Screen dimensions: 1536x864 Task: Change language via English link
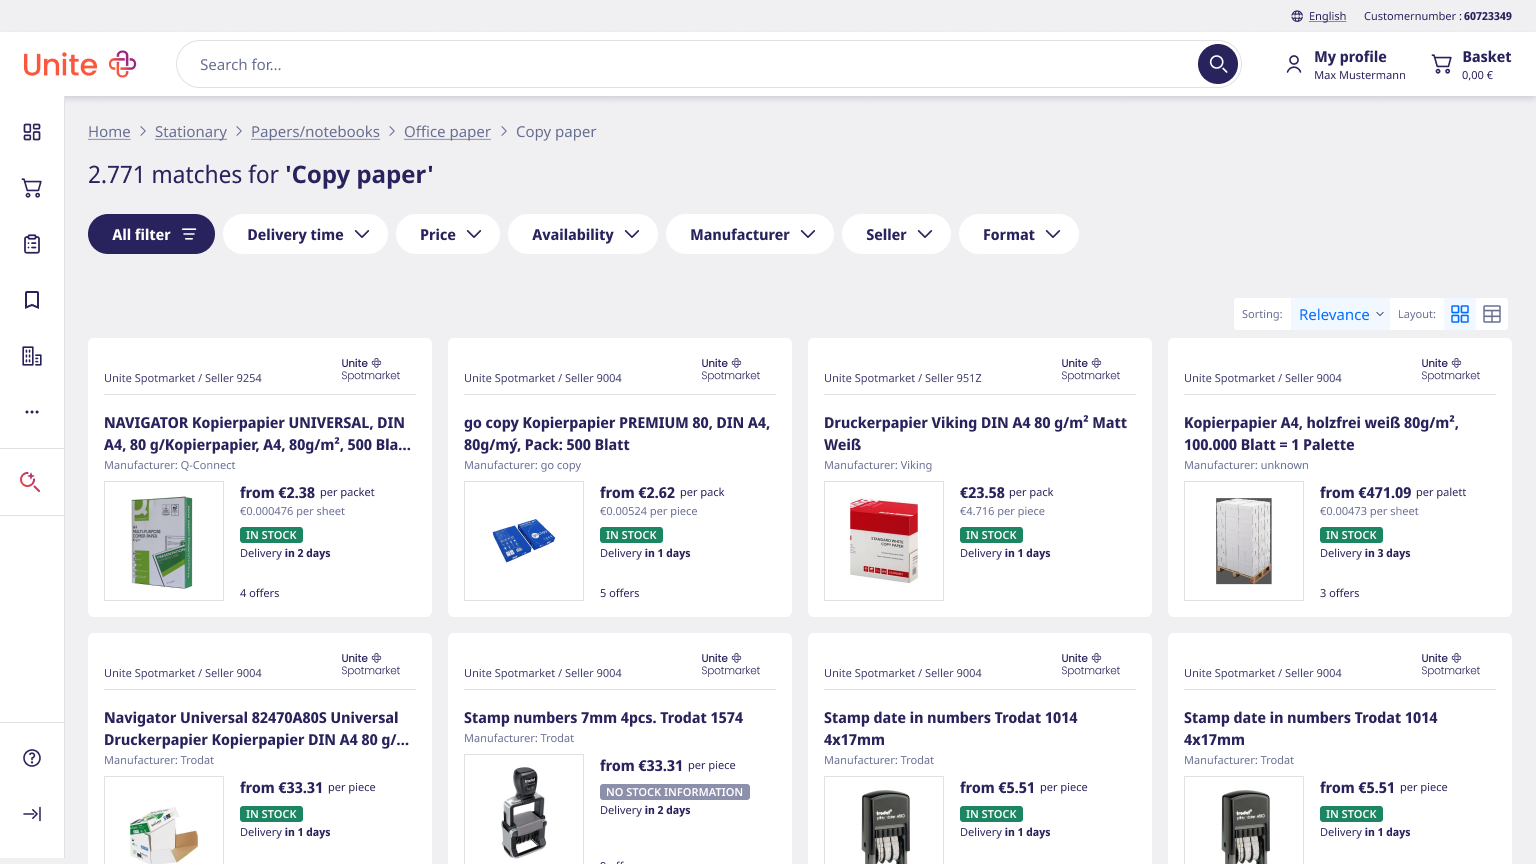point(1327,16)
